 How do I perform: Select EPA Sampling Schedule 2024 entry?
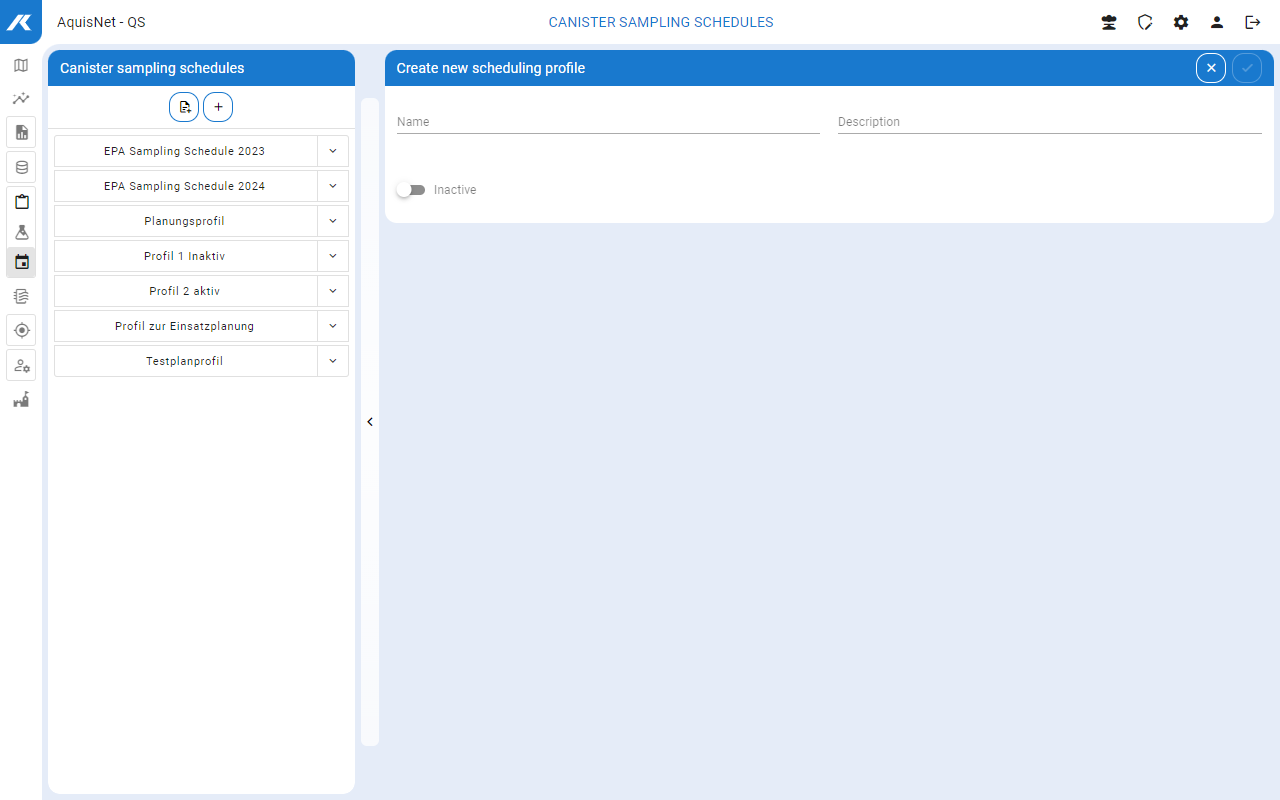tap(185, 186)
